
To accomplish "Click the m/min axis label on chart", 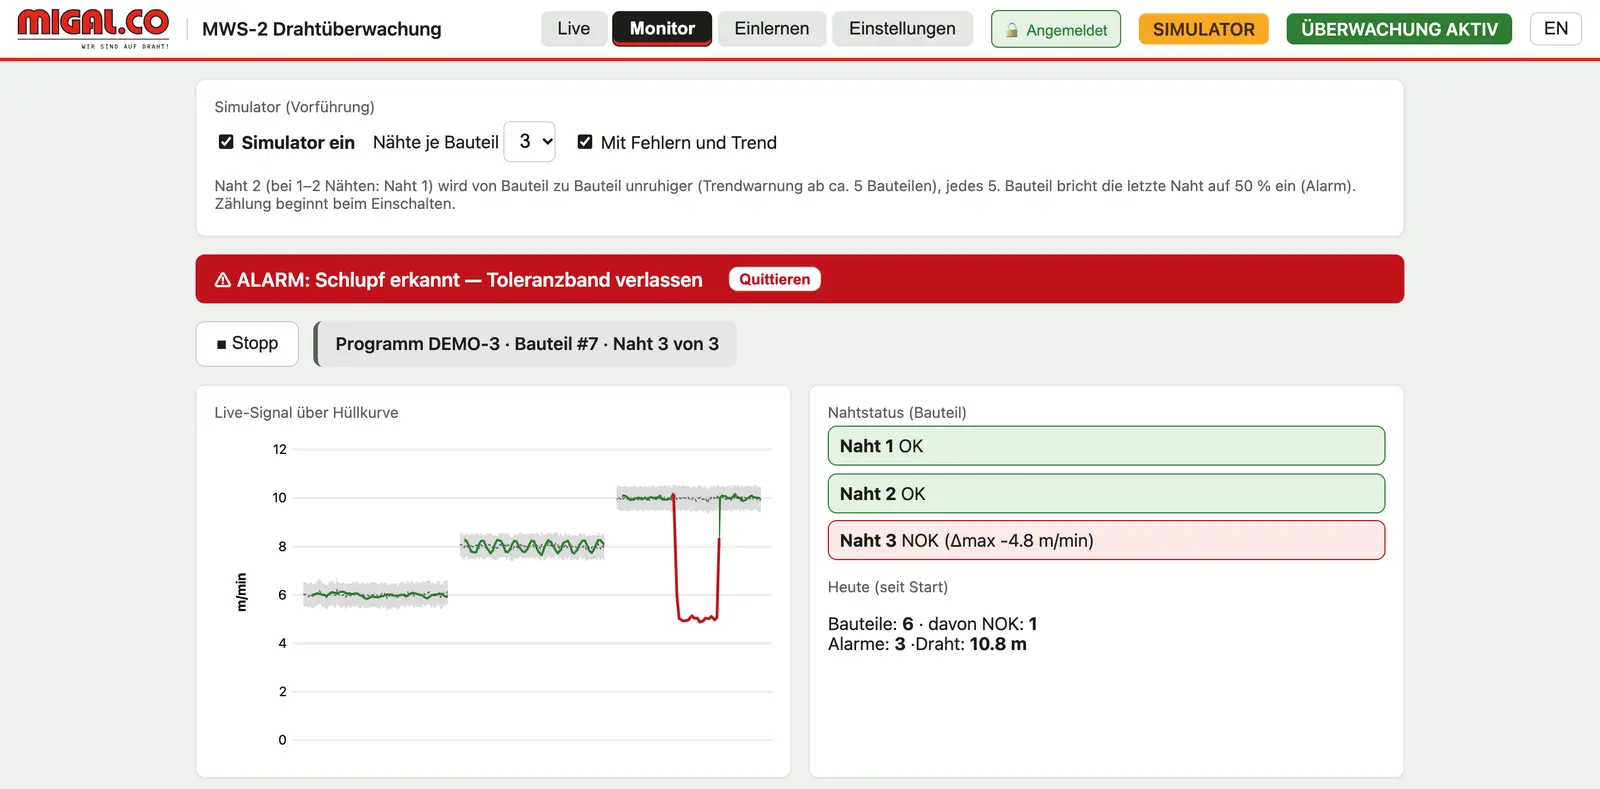I will click(241, 592).
